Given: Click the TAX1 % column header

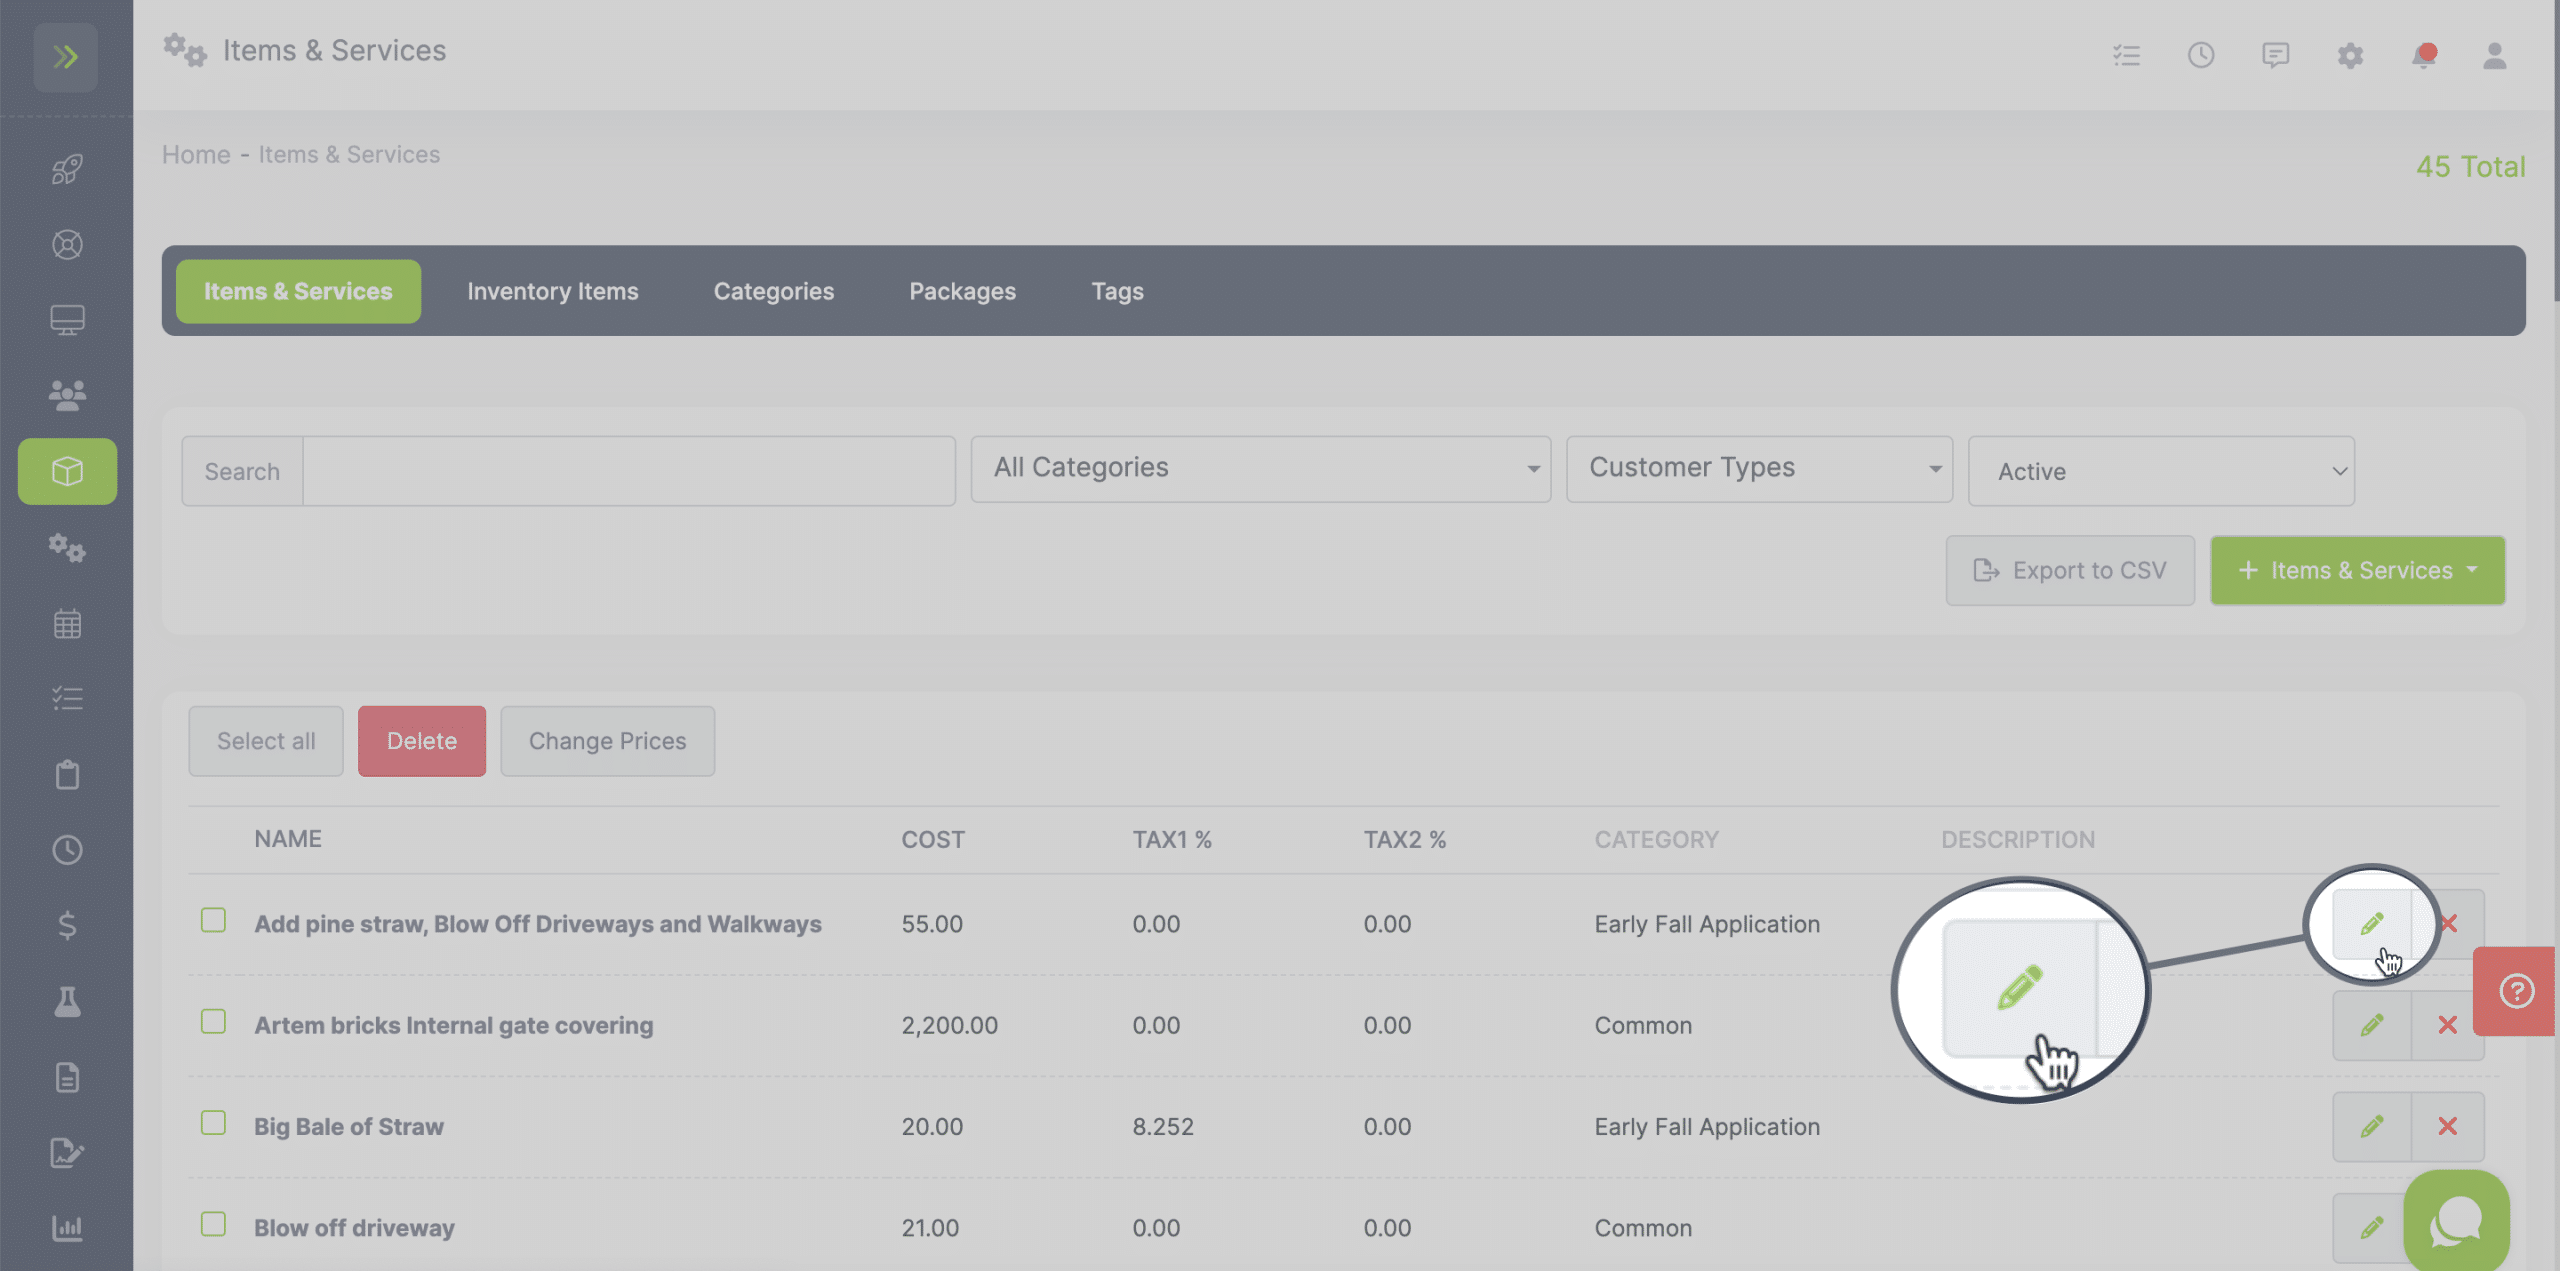Looking at the screenshot, I should pyautogui.click(x=1172, y=840).
